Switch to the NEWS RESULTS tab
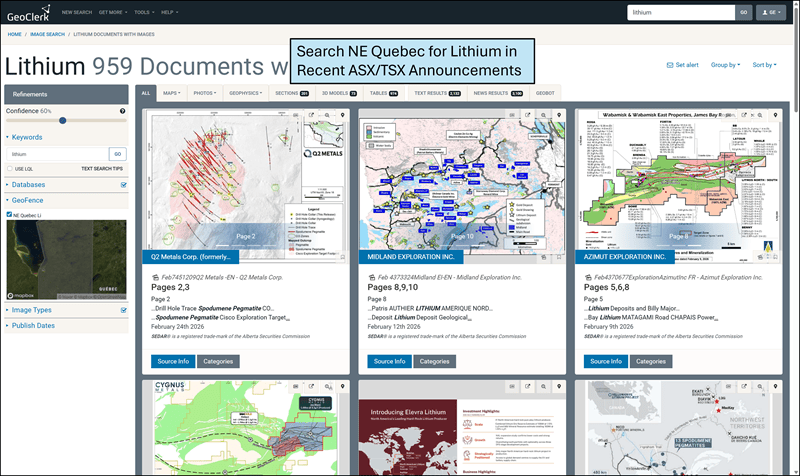This screenshot has height=476, width=800. click(x=498, y=93)
